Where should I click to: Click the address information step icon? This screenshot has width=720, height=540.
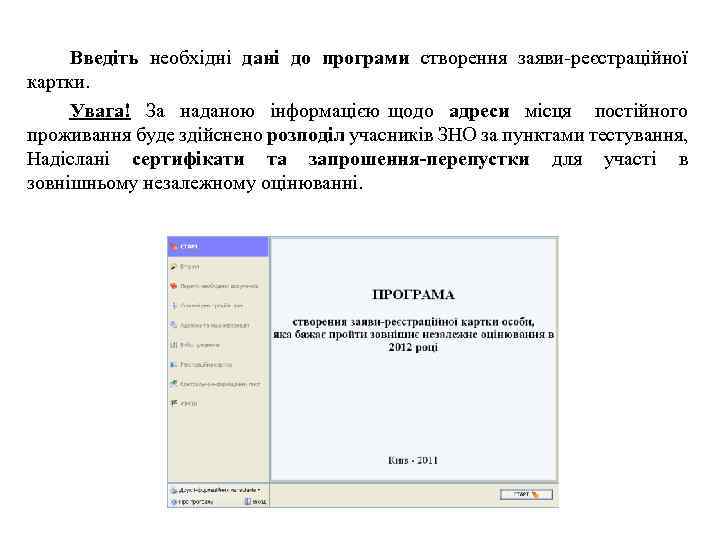point(174,325)
